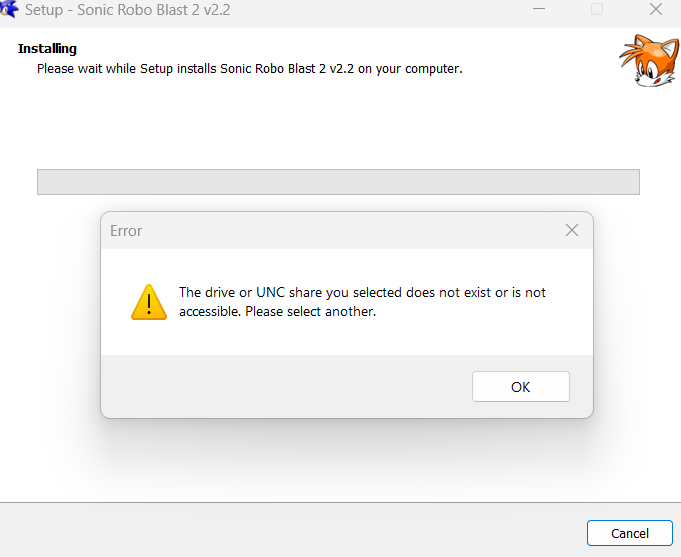Close the Error dialog with its X
The image size is (681, 557).
click(x=572, y=230)
